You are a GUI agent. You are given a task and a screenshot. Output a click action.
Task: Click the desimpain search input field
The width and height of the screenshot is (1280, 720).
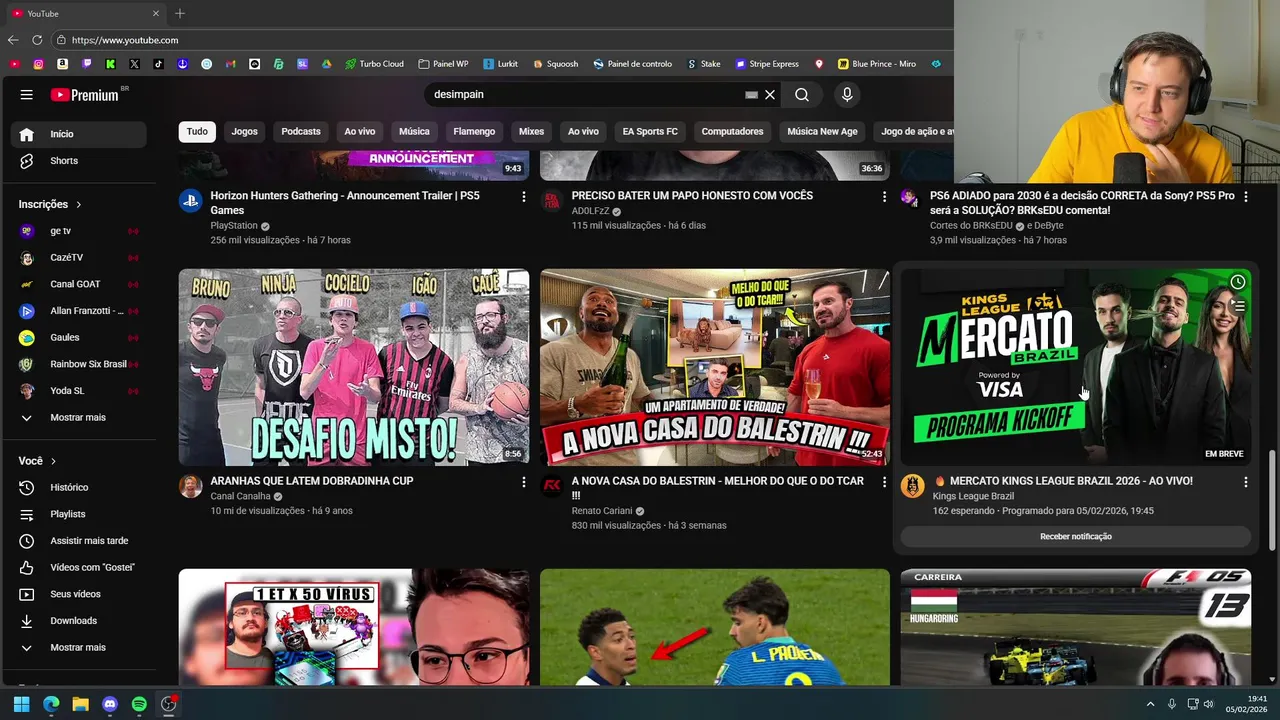[585, 95]
